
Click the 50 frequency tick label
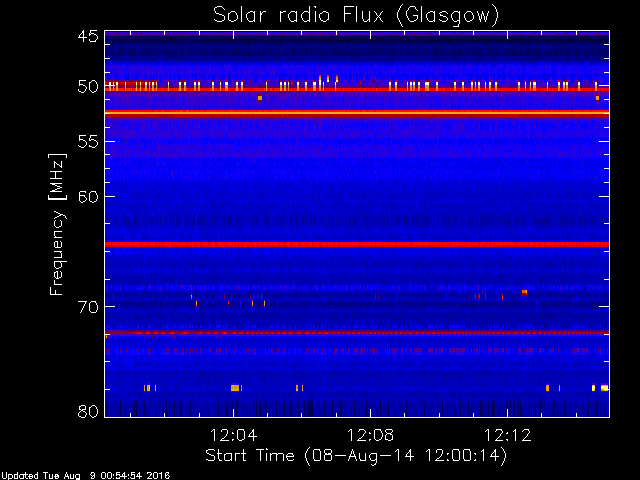[x=88, y=87]
